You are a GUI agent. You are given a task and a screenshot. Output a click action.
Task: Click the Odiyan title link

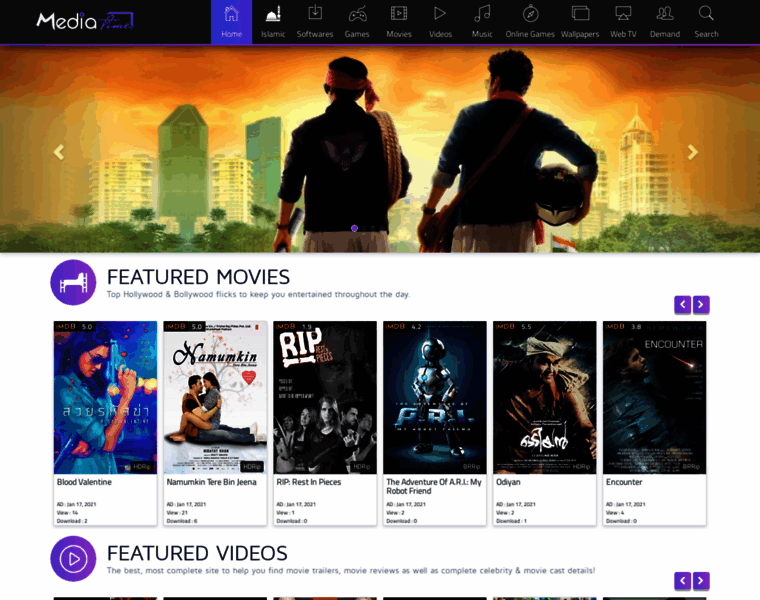point(508,482)
